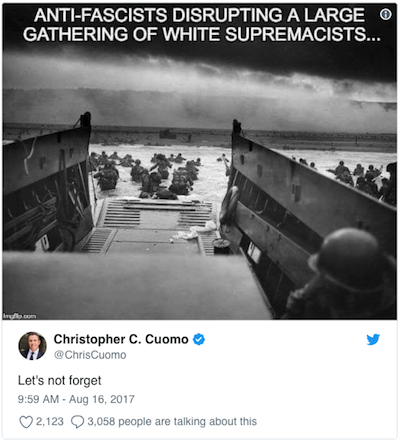Image resolution: width=400 pixels, height=441 pixels.
Task: Open the imgflip.com watermark
Action: [19, 316]
